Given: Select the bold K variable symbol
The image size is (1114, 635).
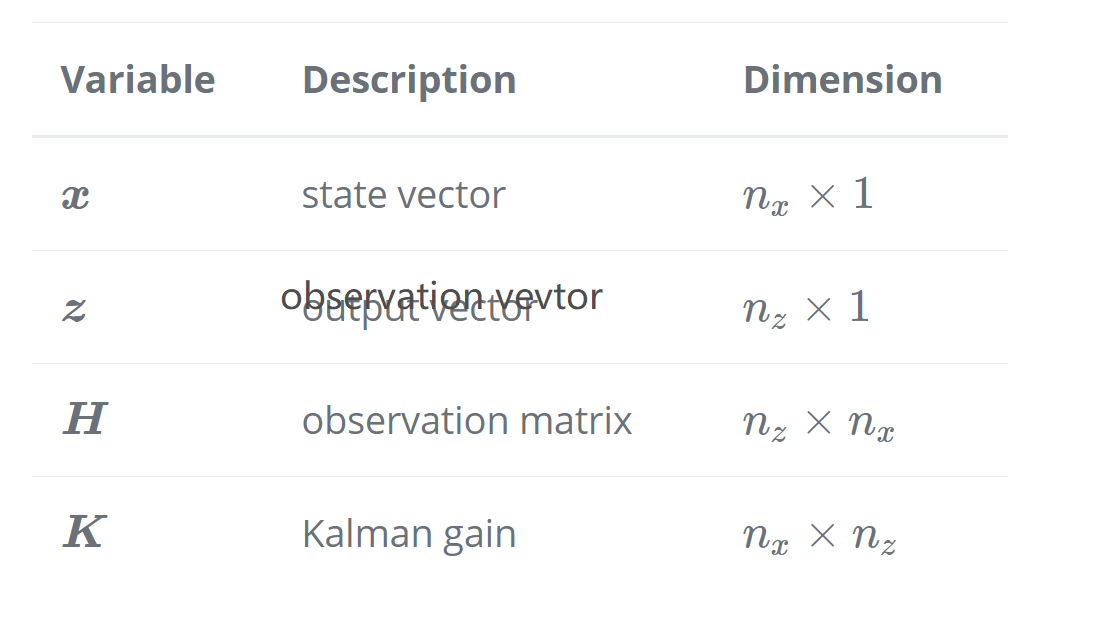Looking at the screenshot, I should pos(85,532).
